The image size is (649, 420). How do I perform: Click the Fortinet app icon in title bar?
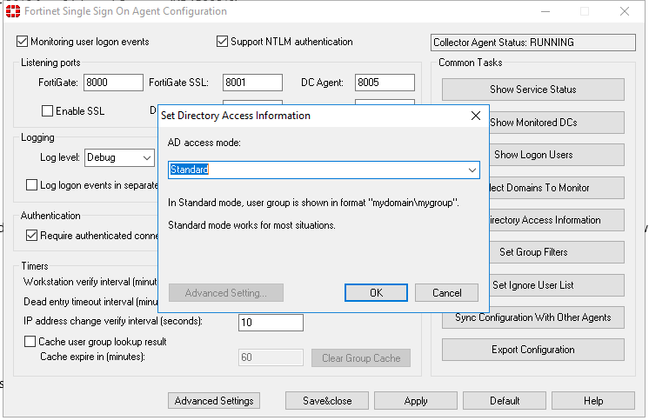tap(8, 11)
